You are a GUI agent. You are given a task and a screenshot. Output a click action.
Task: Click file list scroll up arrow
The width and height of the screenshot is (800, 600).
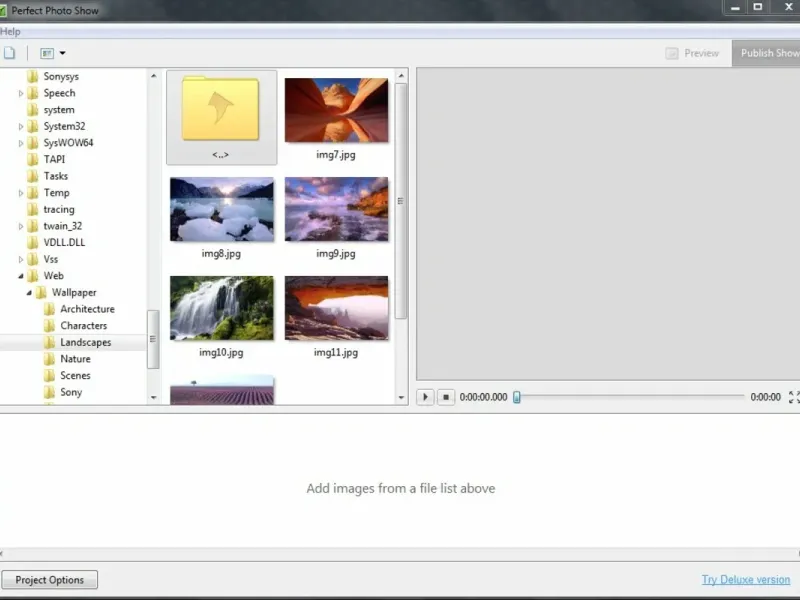[401, 76]
